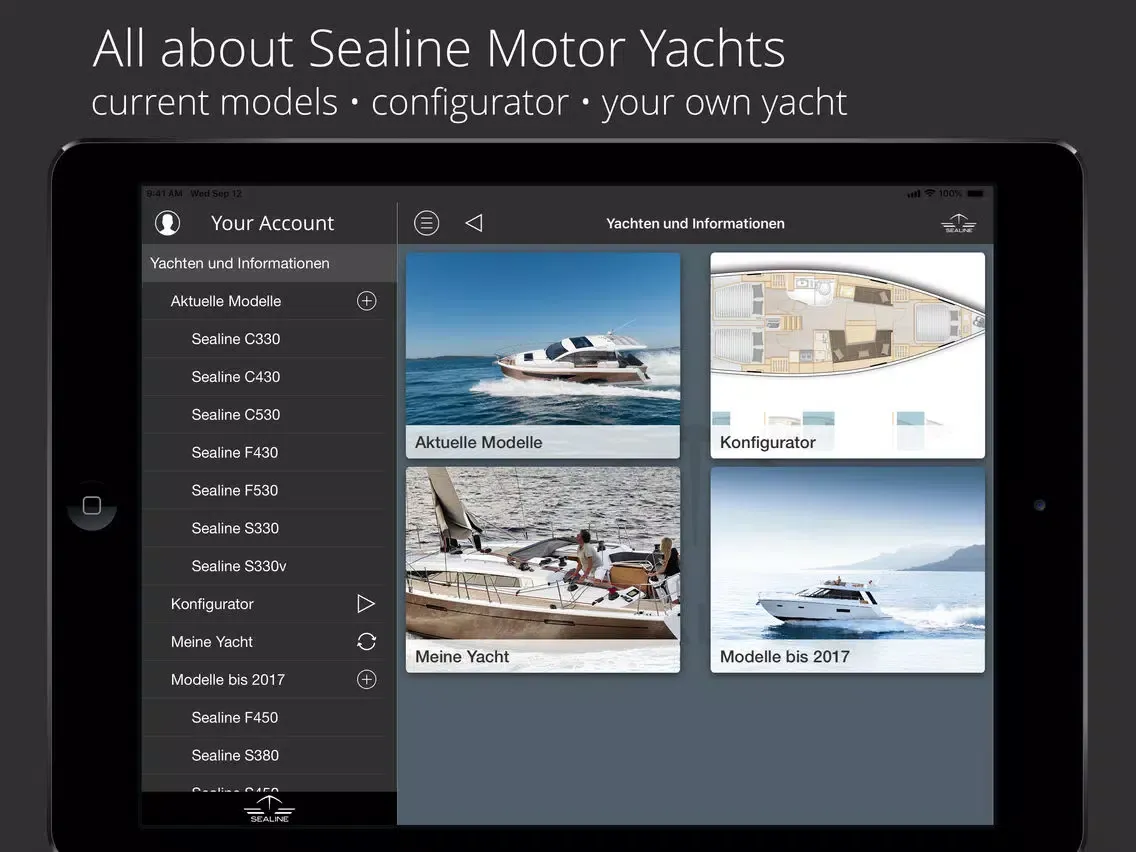Tap the Your Account heading
This screenshot has width=1136, height=852.
coord(272,223)
